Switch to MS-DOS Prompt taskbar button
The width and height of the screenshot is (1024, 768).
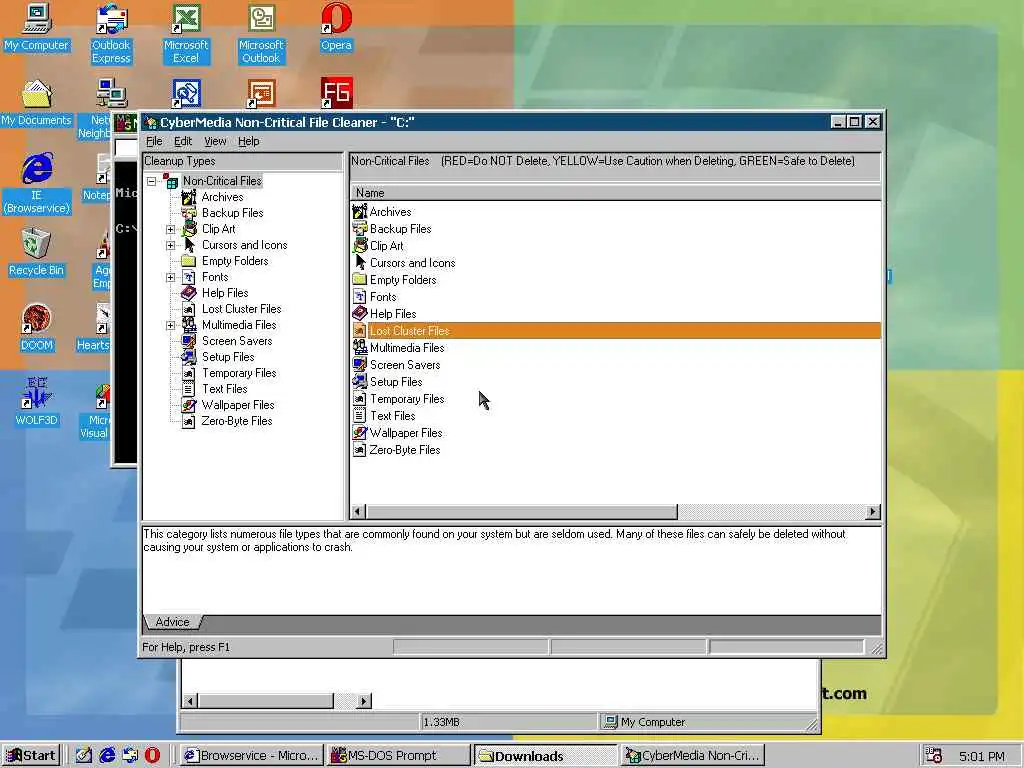398,756
